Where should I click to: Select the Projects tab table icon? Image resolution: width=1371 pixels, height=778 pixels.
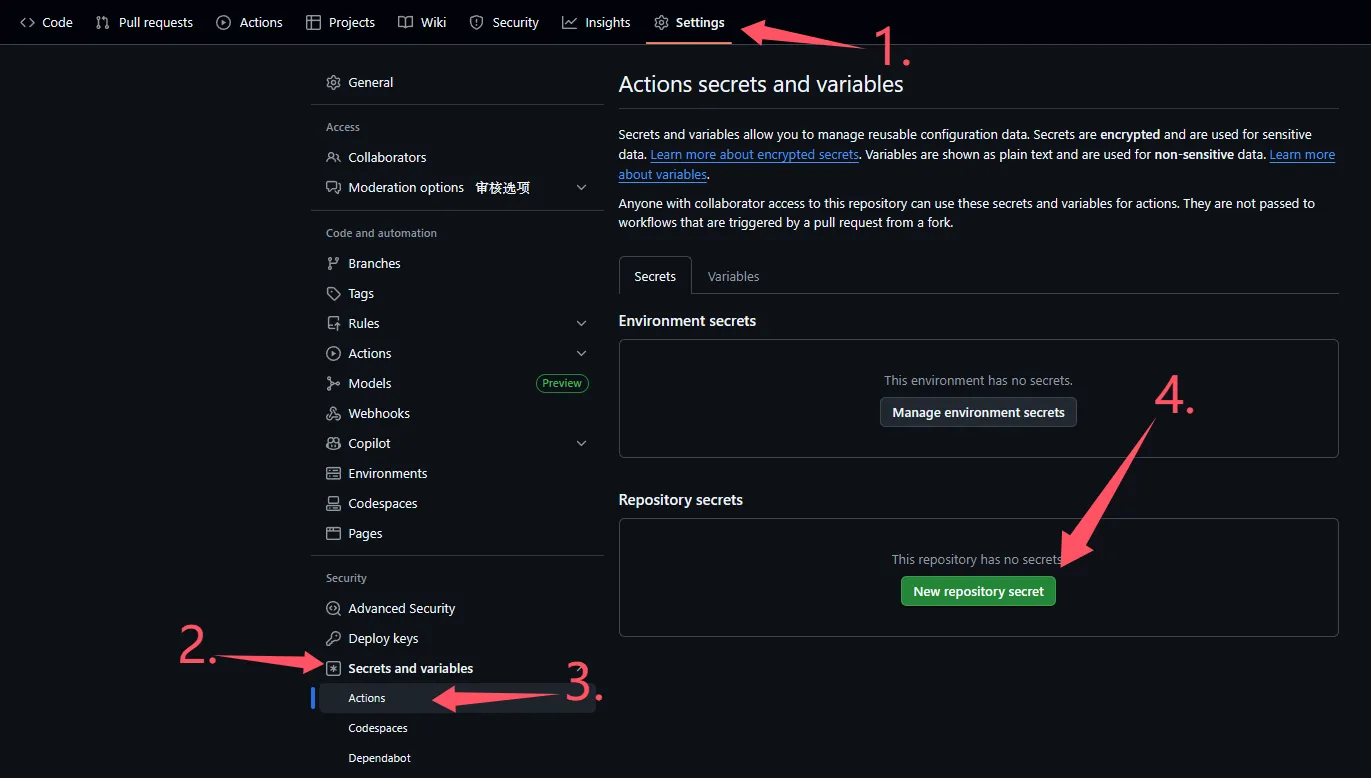pos(314,22)
